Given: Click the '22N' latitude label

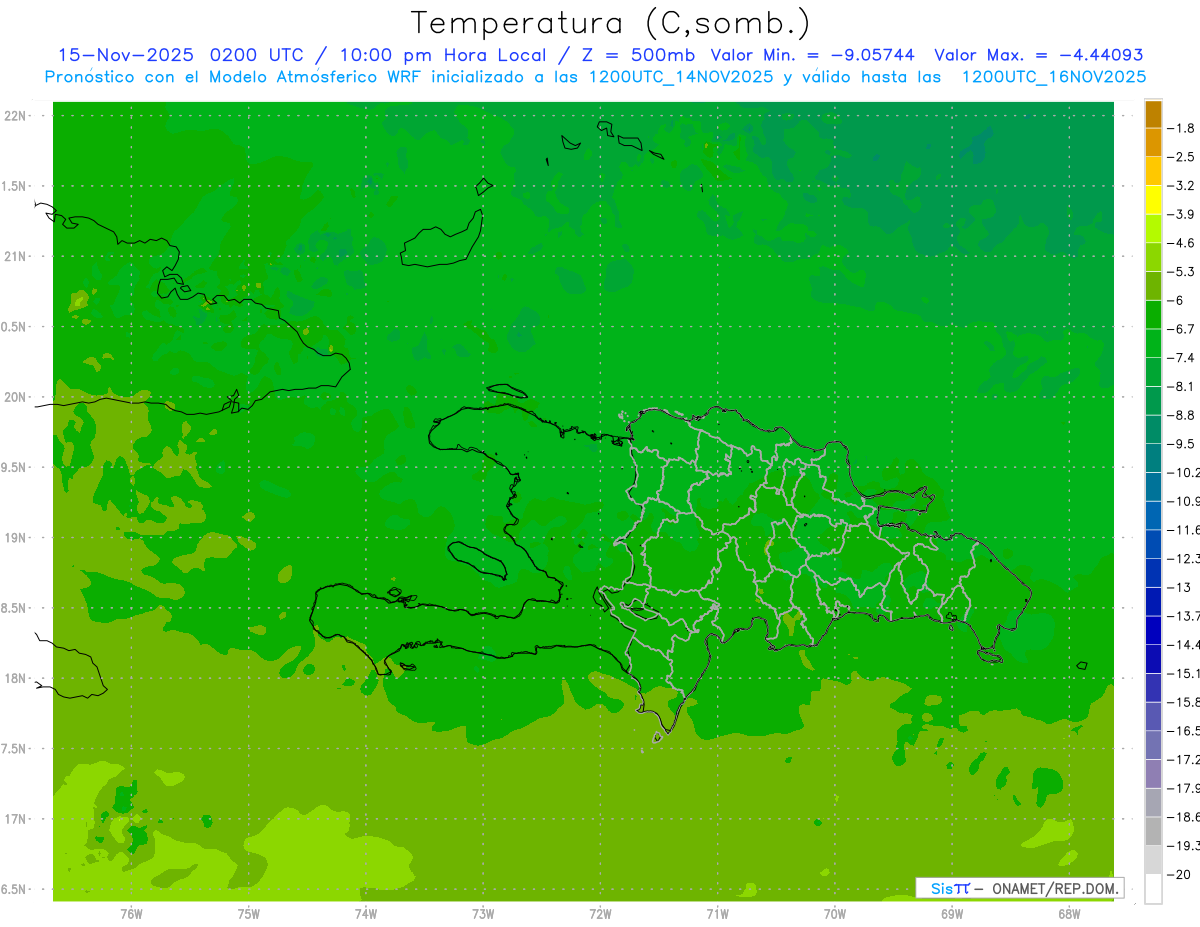Looking at the screenshot, I should pos(14,116).
